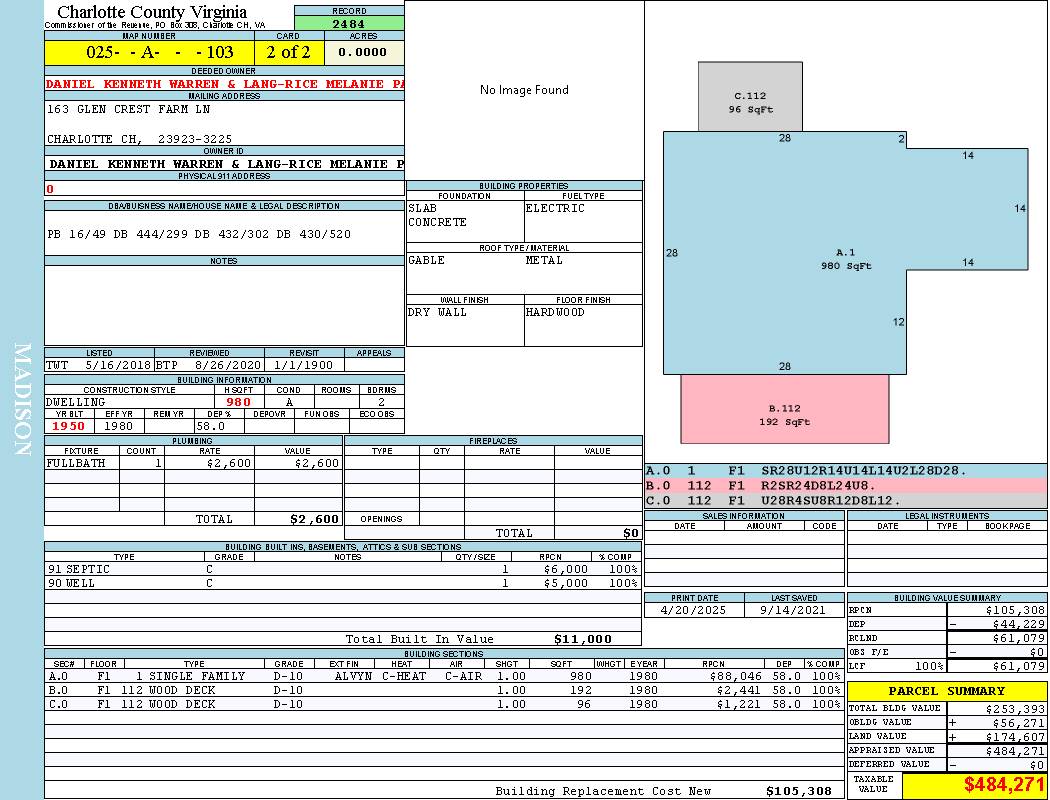
Task: Select the A.0 Single Family building section row
Action: (x=442, y=677)
